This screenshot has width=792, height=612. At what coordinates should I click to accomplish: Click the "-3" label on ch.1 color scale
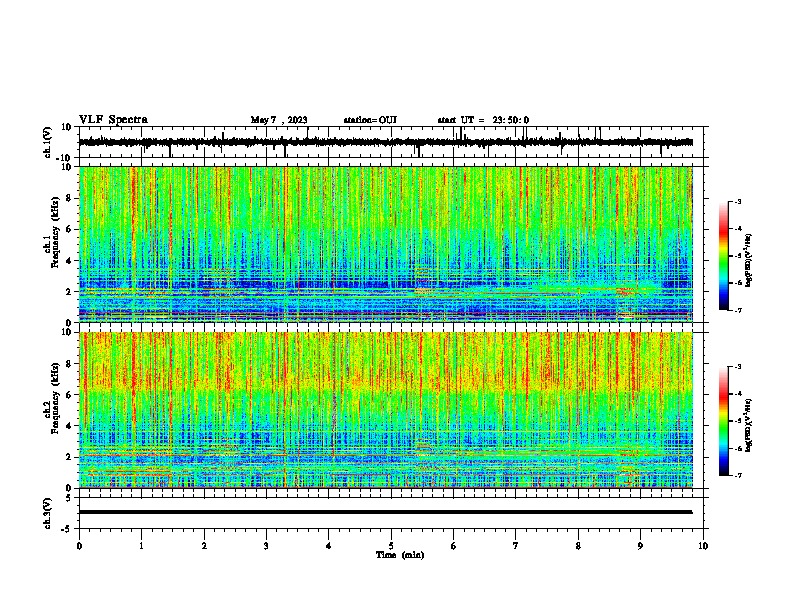tap(738, 202)
